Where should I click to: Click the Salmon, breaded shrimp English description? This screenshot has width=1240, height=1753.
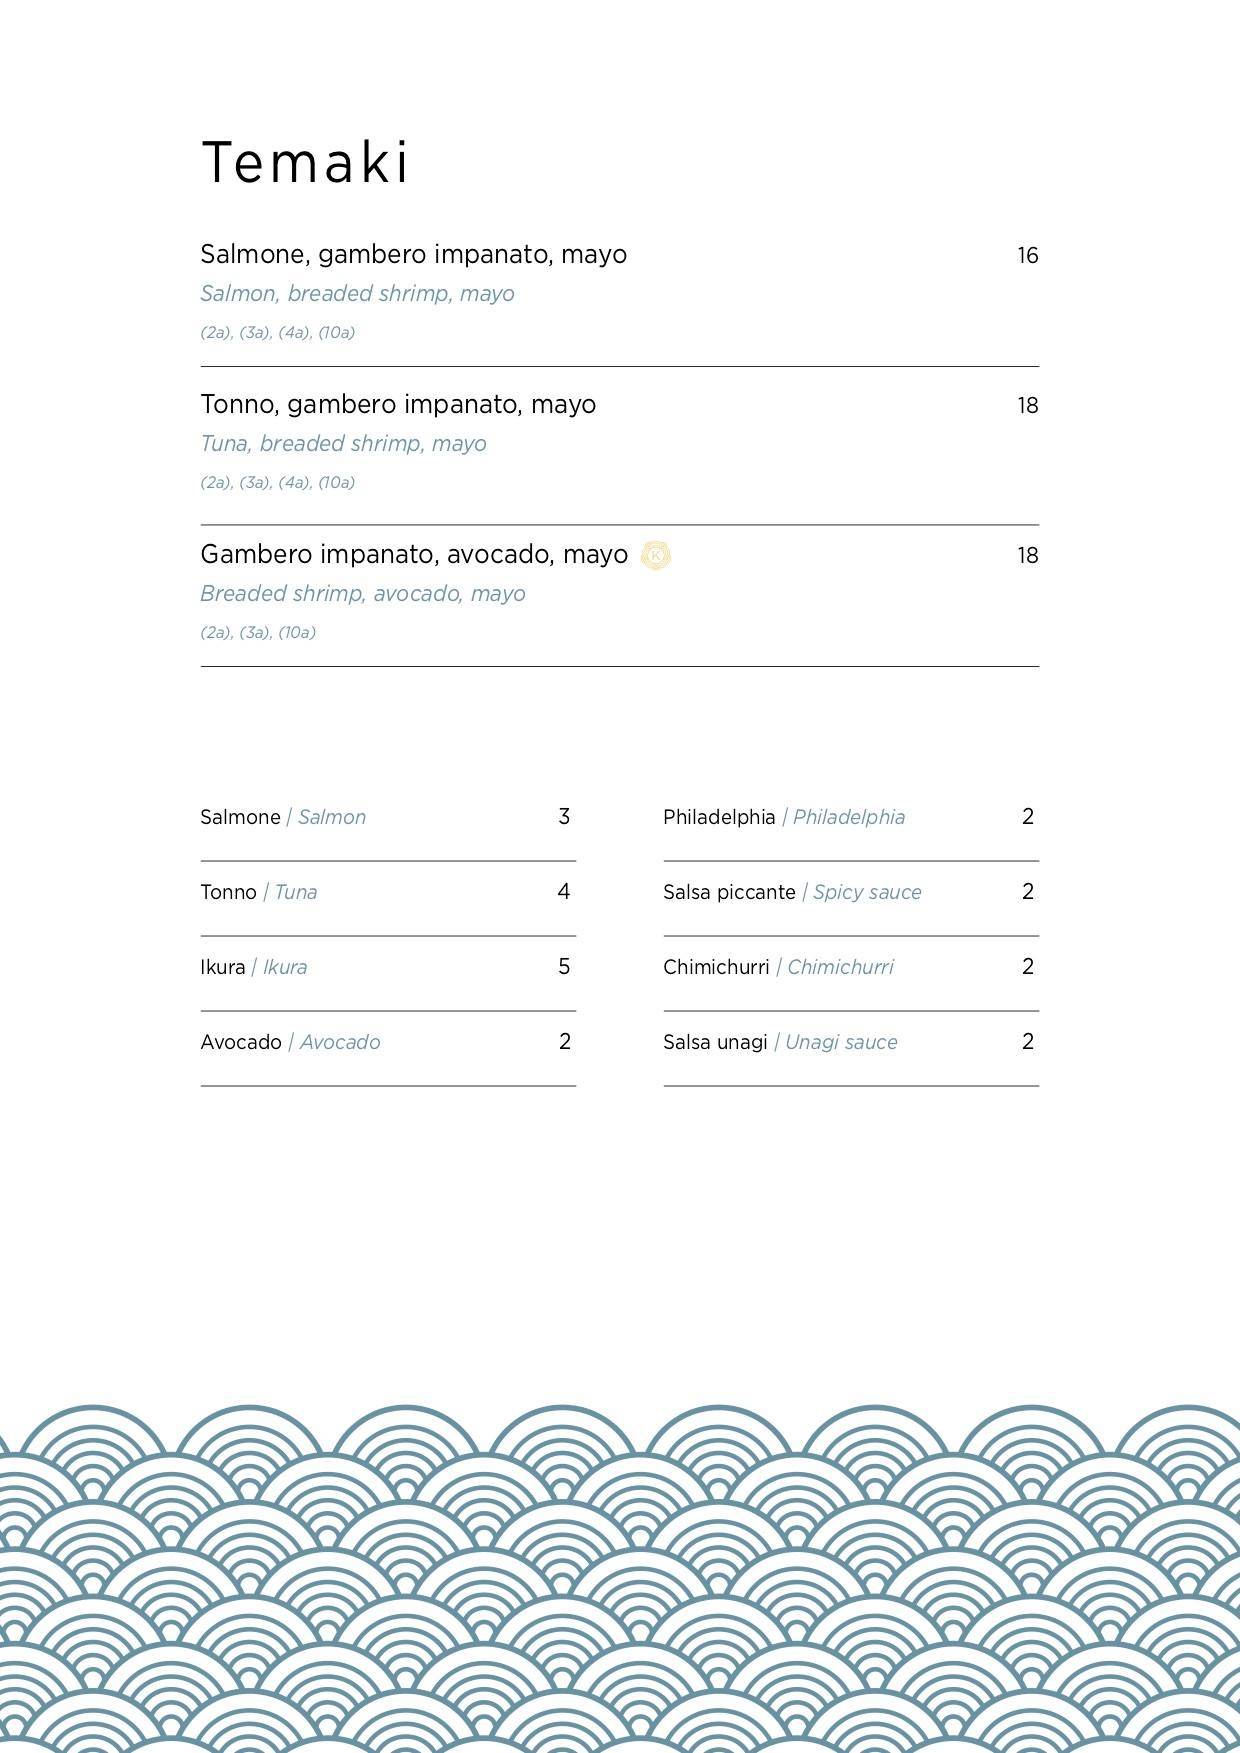pyautogui.click(x=357, y=294)
